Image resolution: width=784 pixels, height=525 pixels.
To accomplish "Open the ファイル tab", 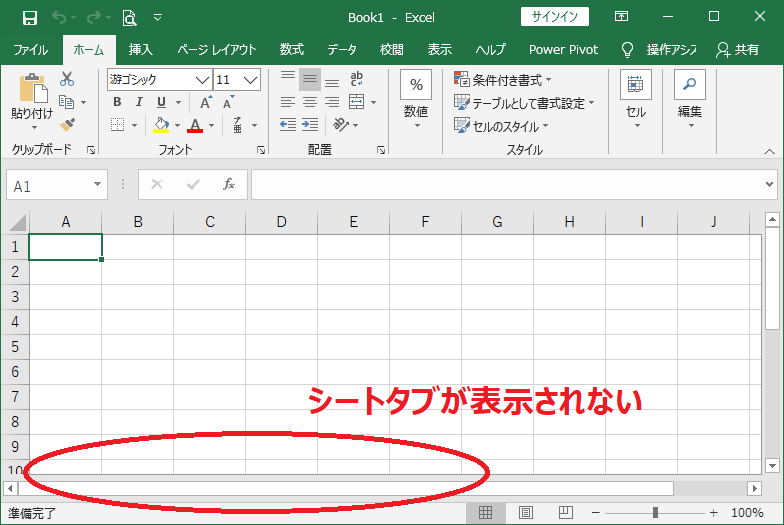I will click(30, 50).
